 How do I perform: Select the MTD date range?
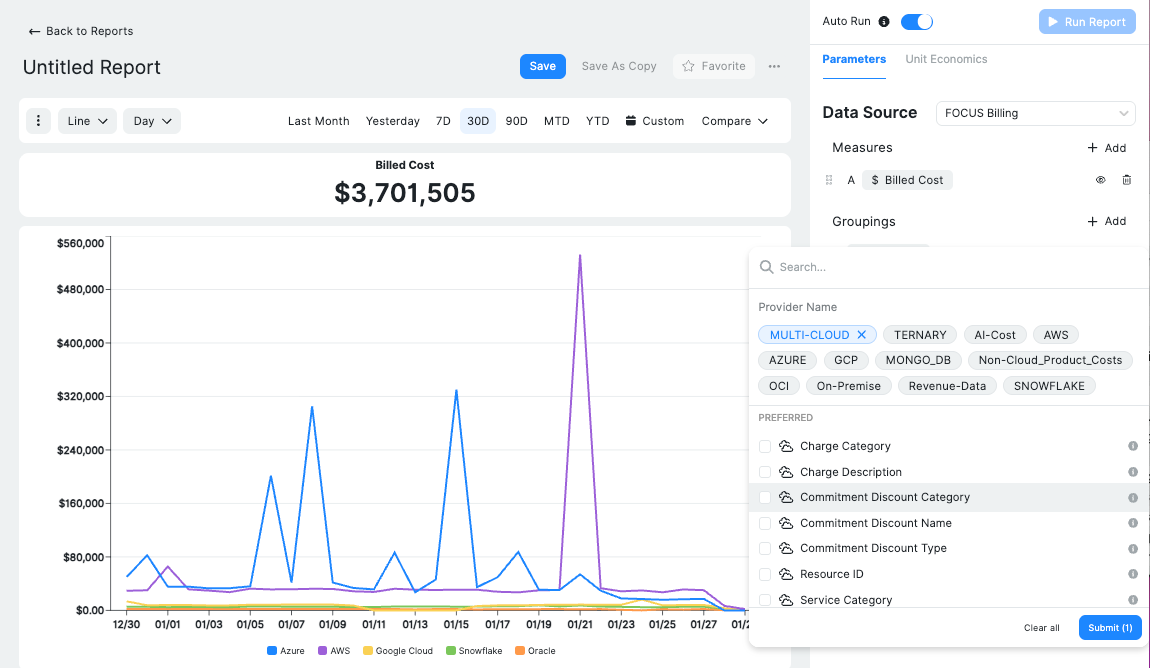point(557,121)
